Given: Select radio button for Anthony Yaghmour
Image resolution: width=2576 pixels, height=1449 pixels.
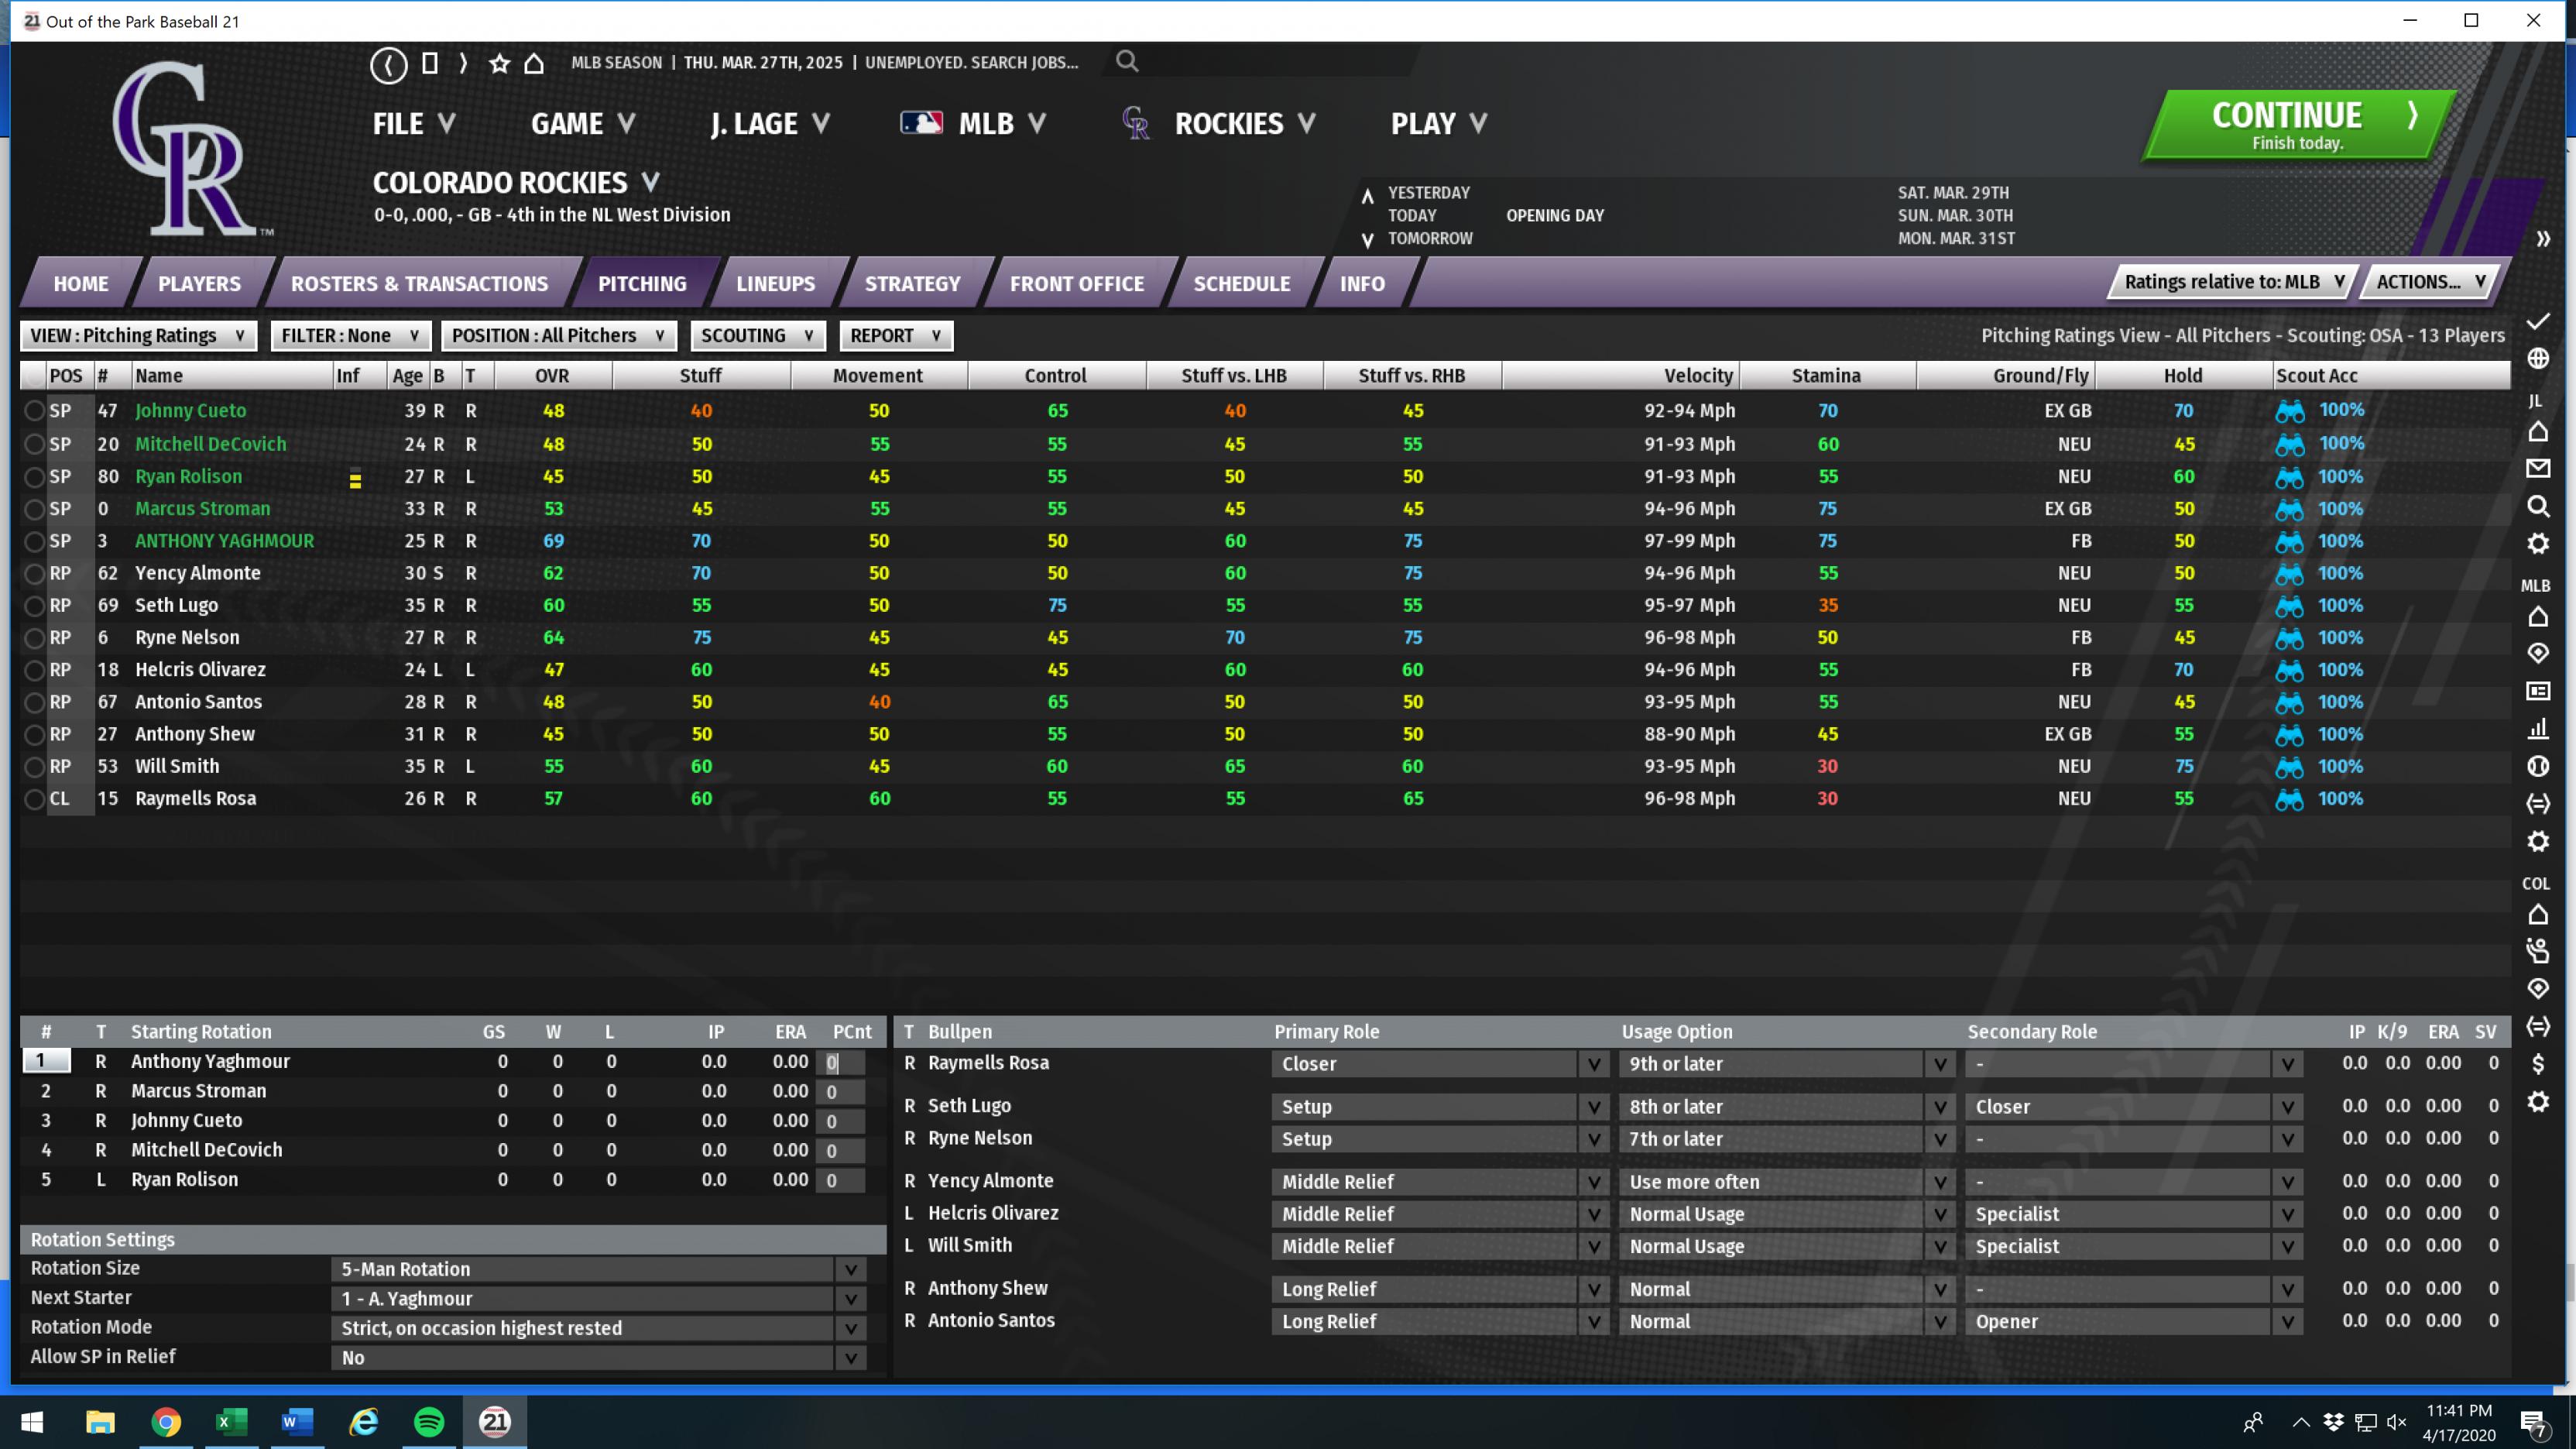Looking at the screenshot, I should click(x=34, y=542).
